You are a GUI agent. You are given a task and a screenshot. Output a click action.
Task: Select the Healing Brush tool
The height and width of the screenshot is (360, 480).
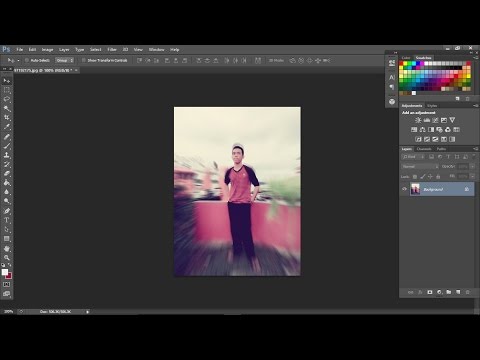(x=7, y=137)
